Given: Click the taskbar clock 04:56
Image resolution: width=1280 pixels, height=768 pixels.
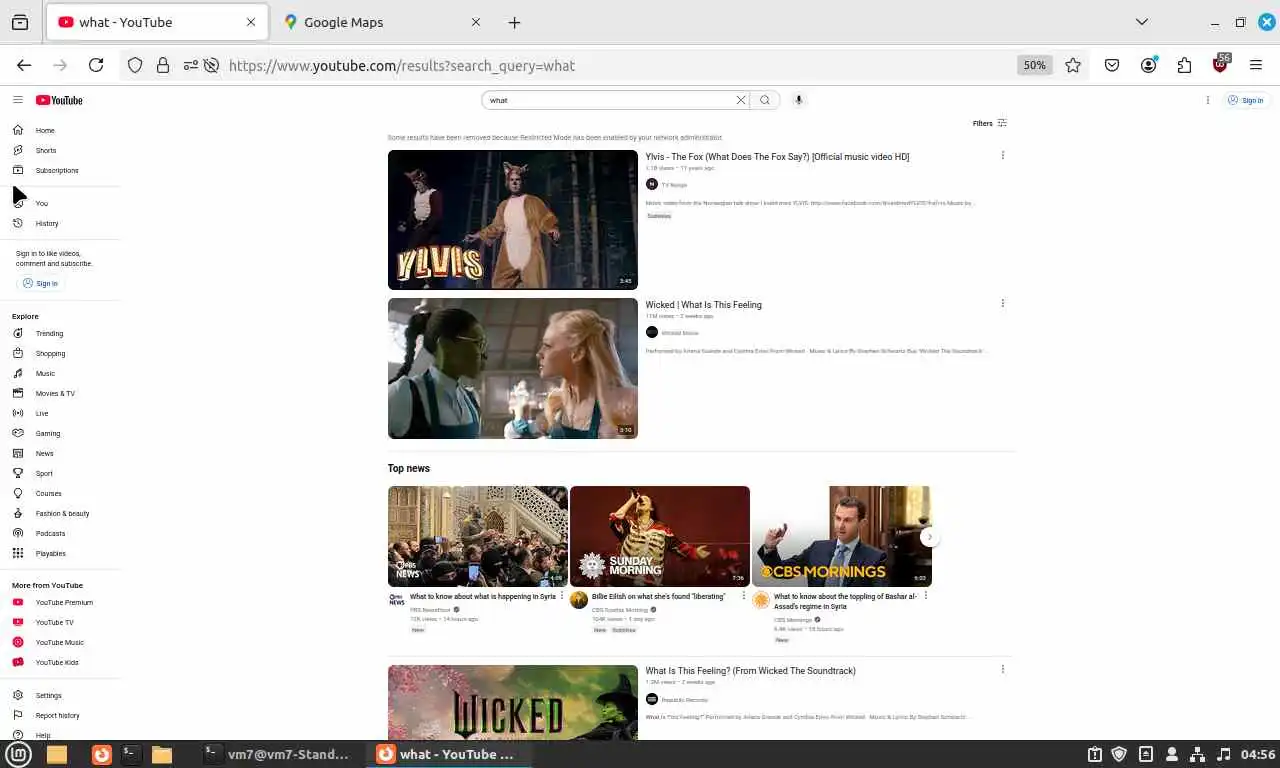Looking at the screenshot, I should point(1258,754).
